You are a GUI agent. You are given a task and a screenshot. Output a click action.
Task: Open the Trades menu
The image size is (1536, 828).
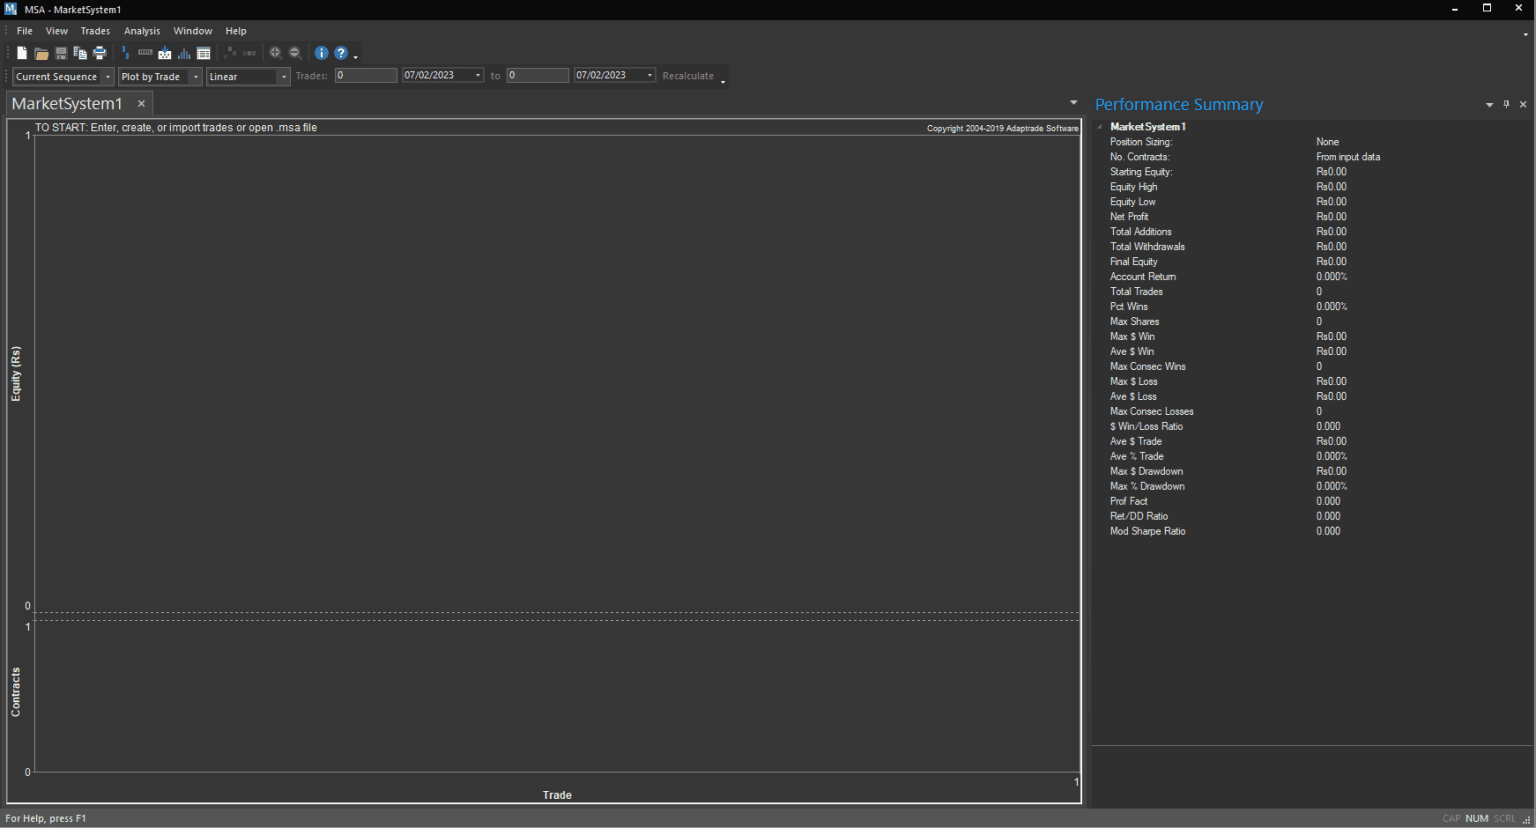click(x=95, y=31)
